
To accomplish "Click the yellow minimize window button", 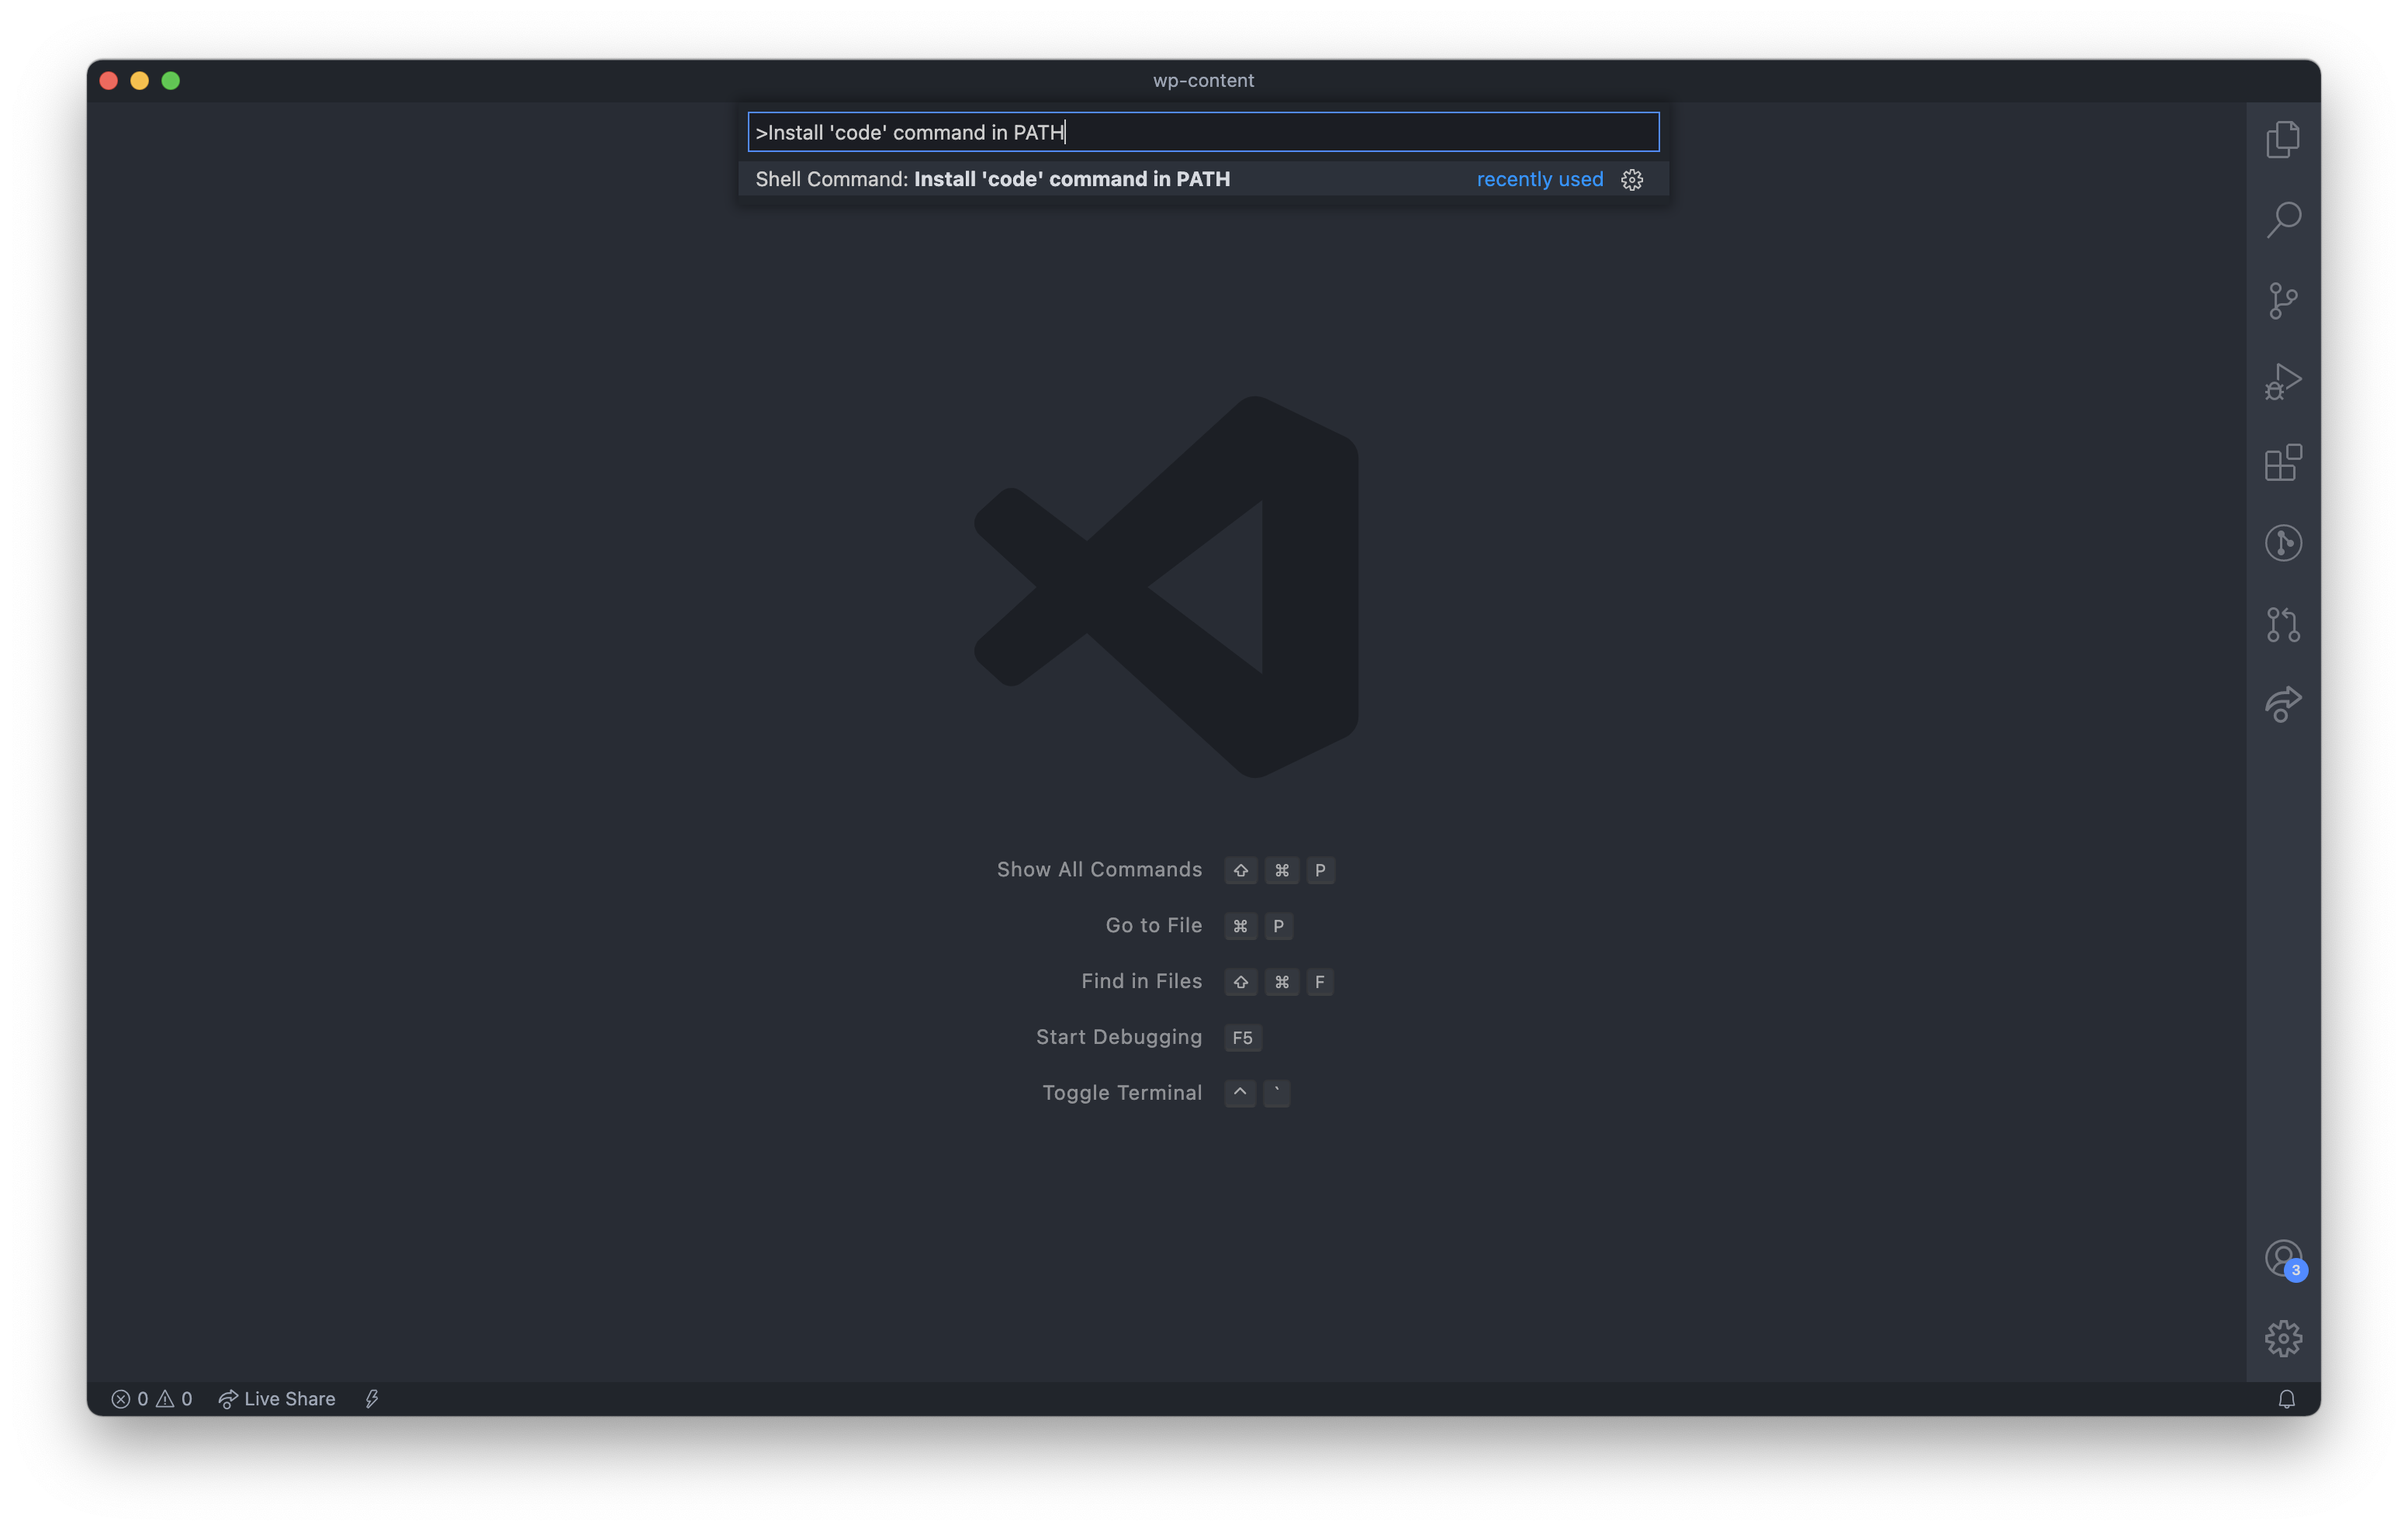I will [x=140, y=81].
